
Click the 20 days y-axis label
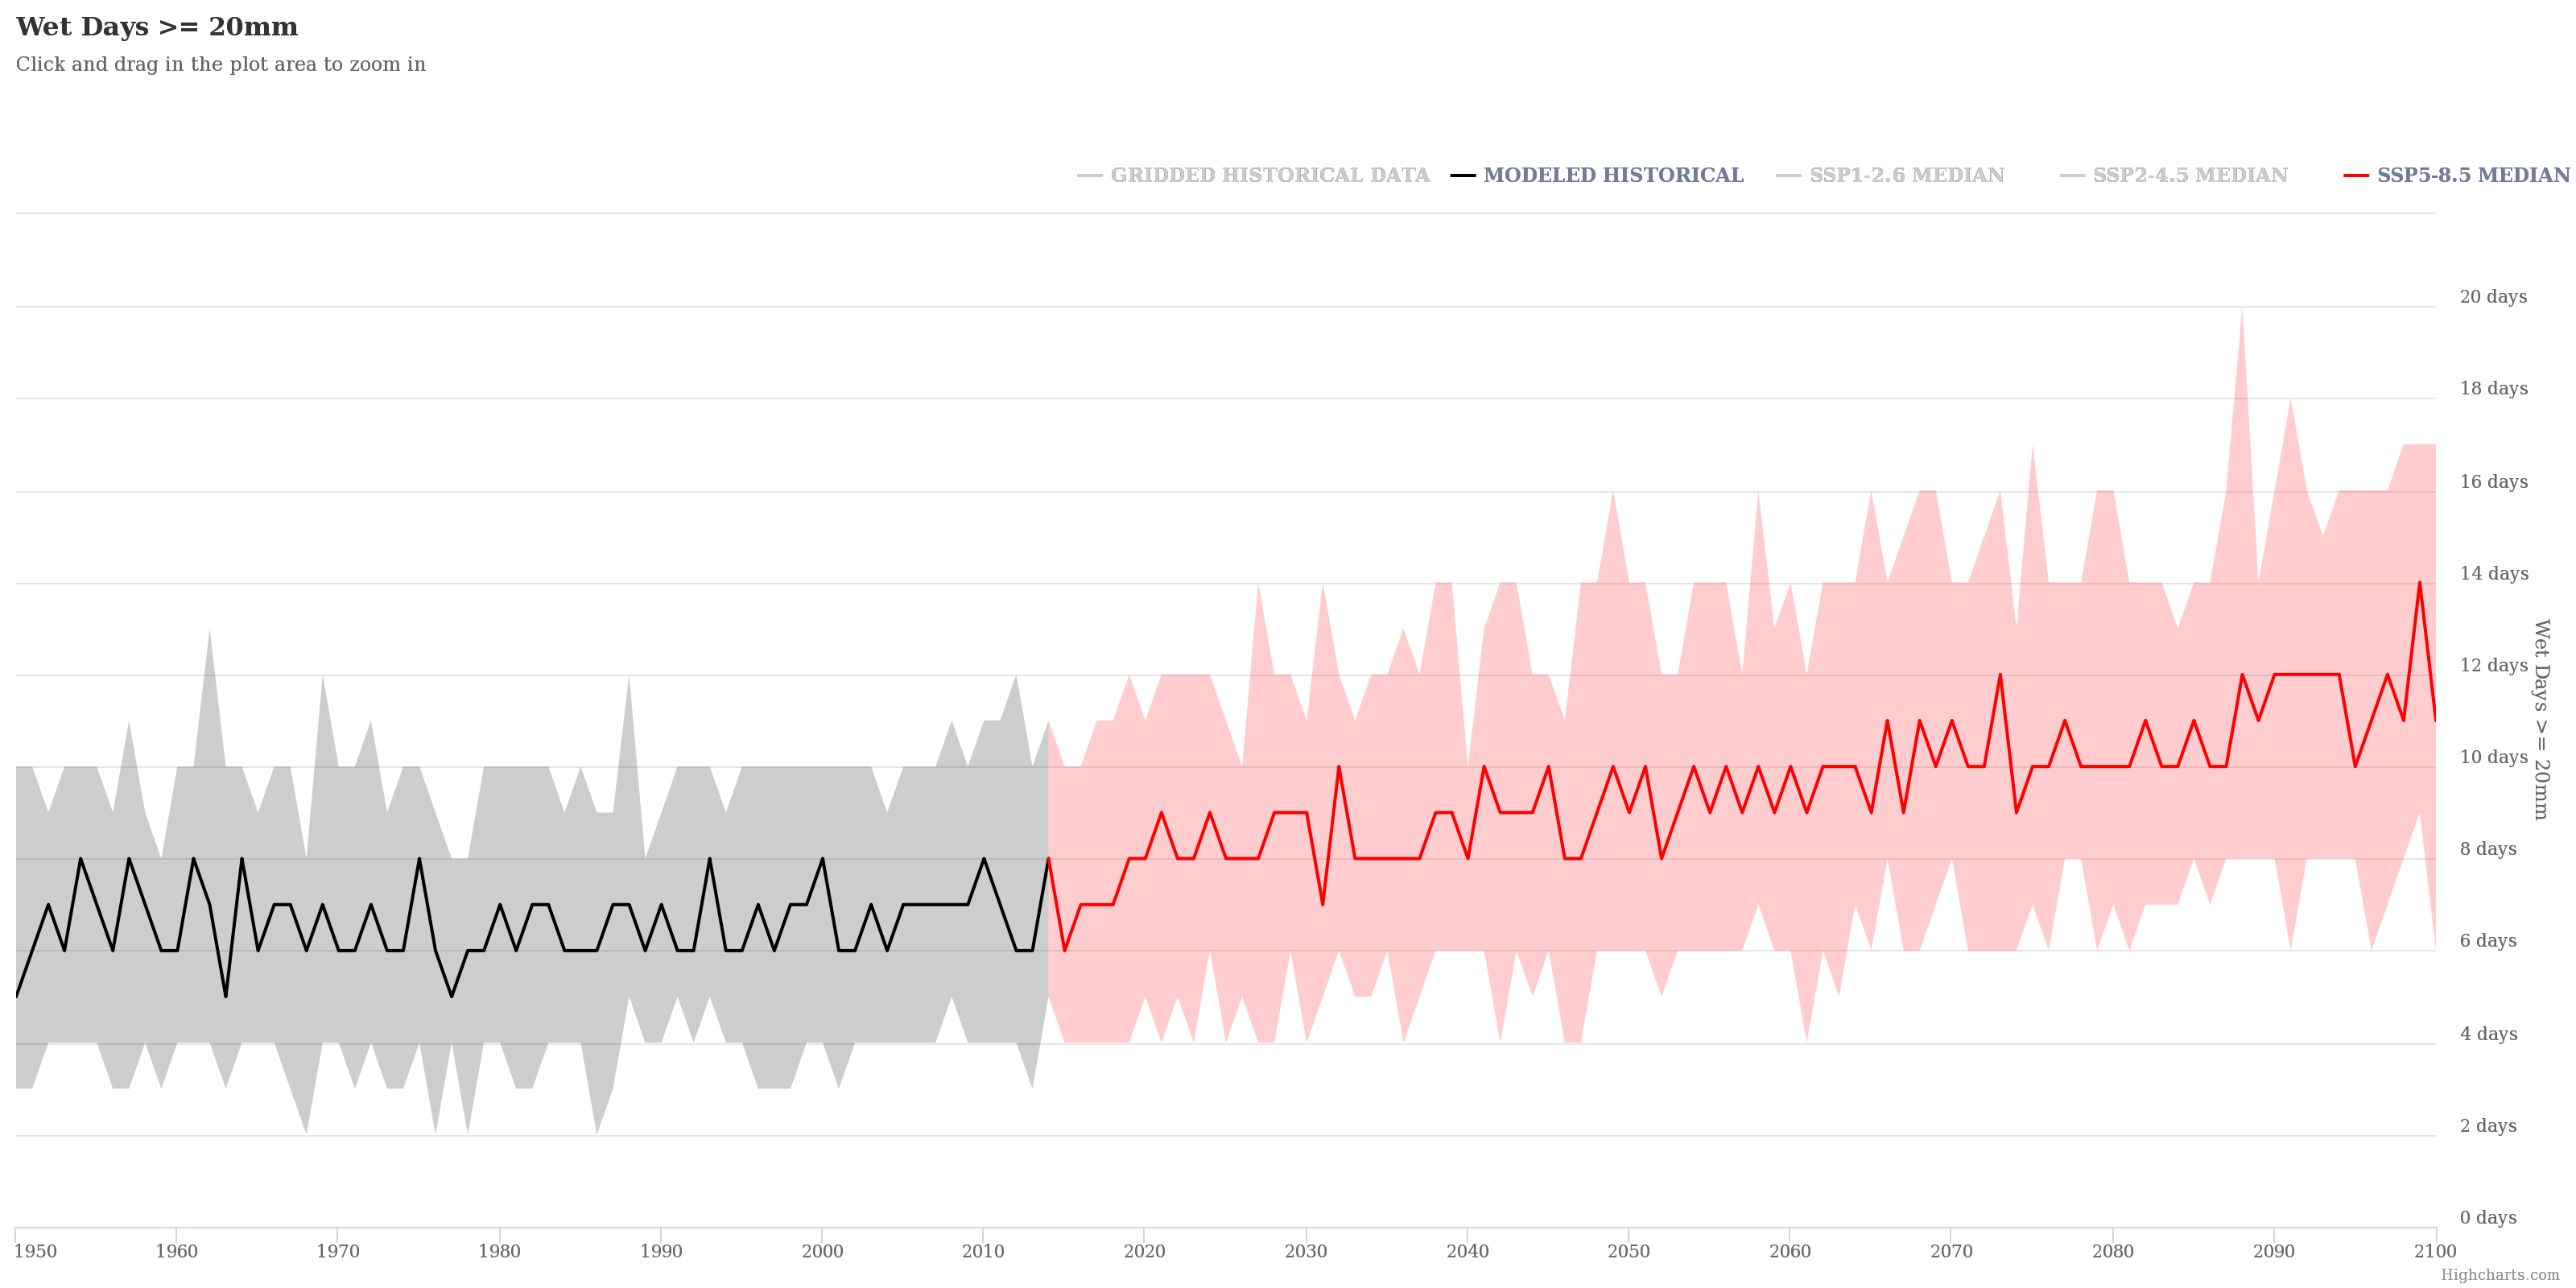[x=2492, y=297]
